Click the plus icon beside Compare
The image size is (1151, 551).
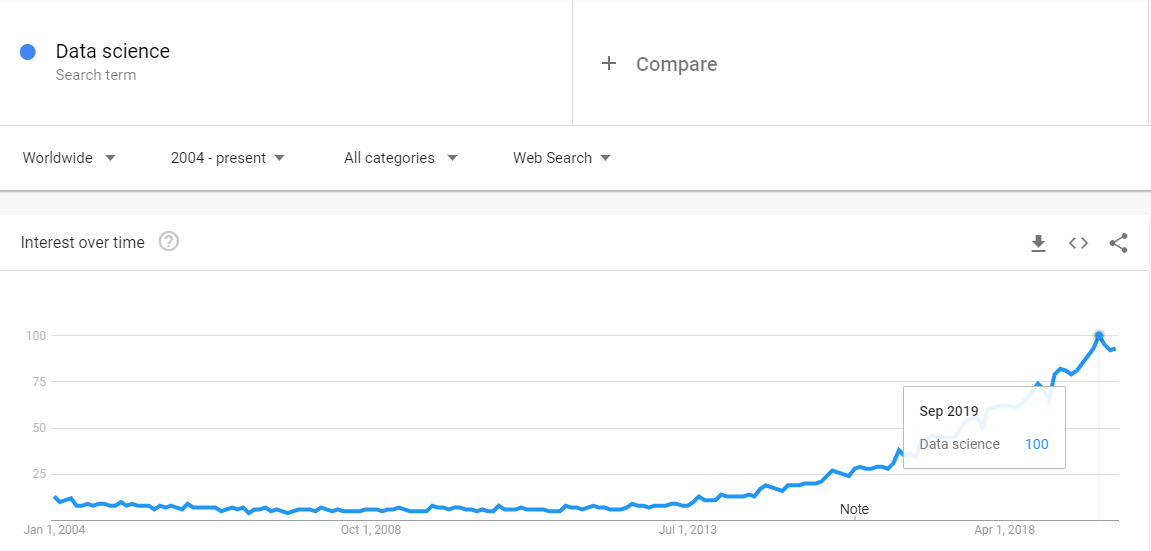[609, 64]
